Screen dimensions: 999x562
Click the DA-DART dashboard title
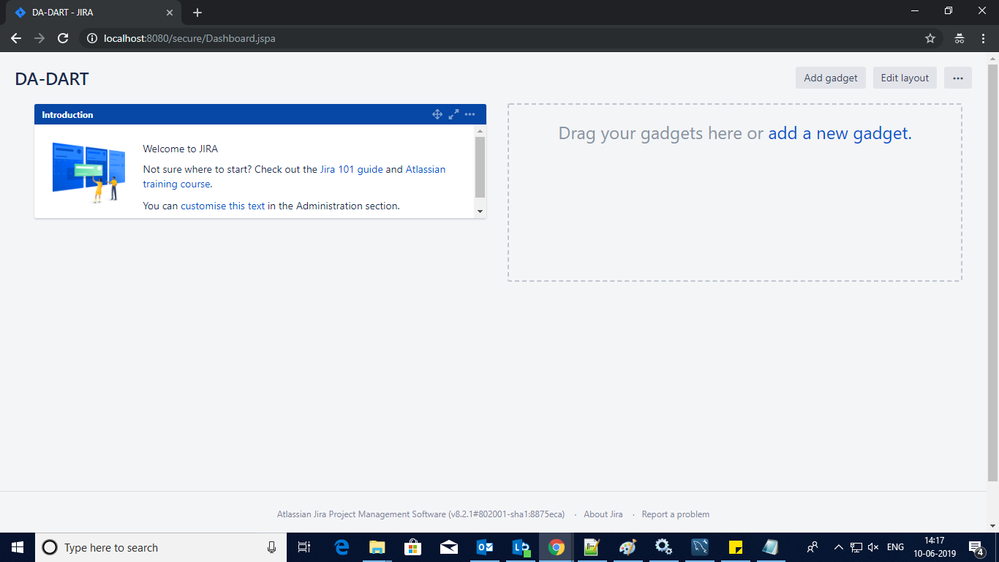coord(52,79)
